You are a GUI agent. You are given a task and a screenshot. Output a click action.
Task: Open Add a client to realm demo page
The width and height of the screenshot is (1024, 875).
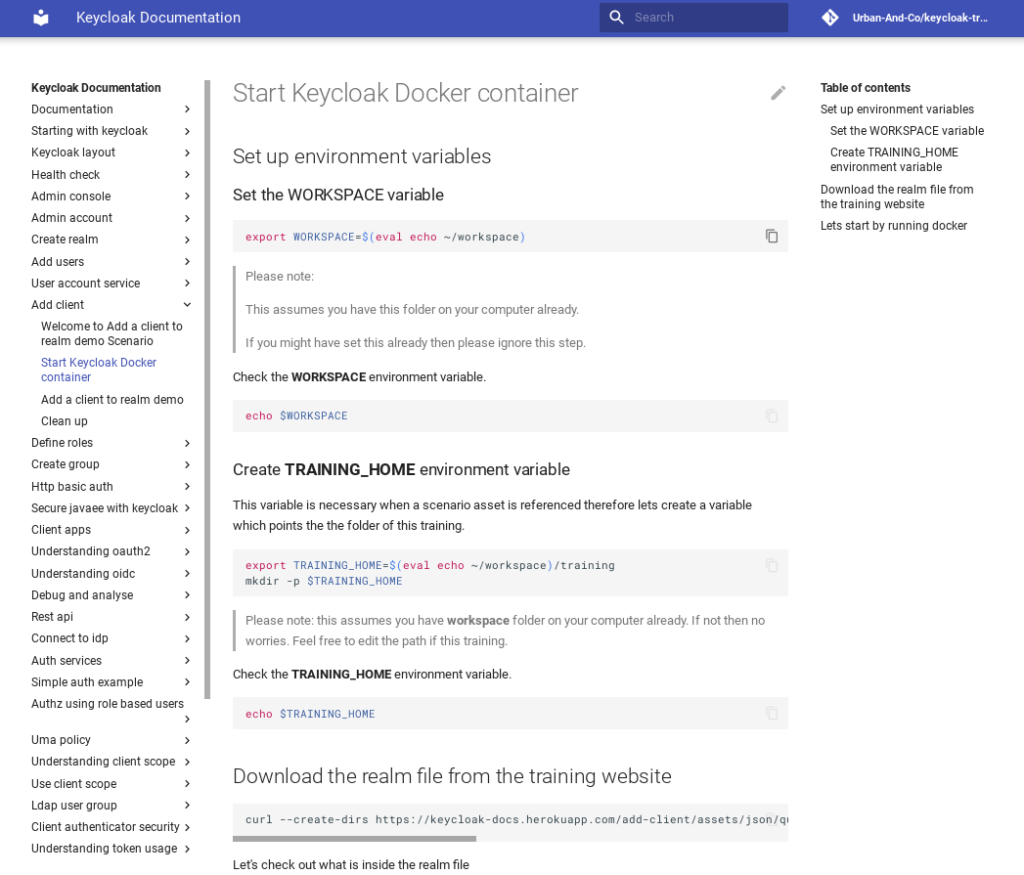[x=112, y=400]
